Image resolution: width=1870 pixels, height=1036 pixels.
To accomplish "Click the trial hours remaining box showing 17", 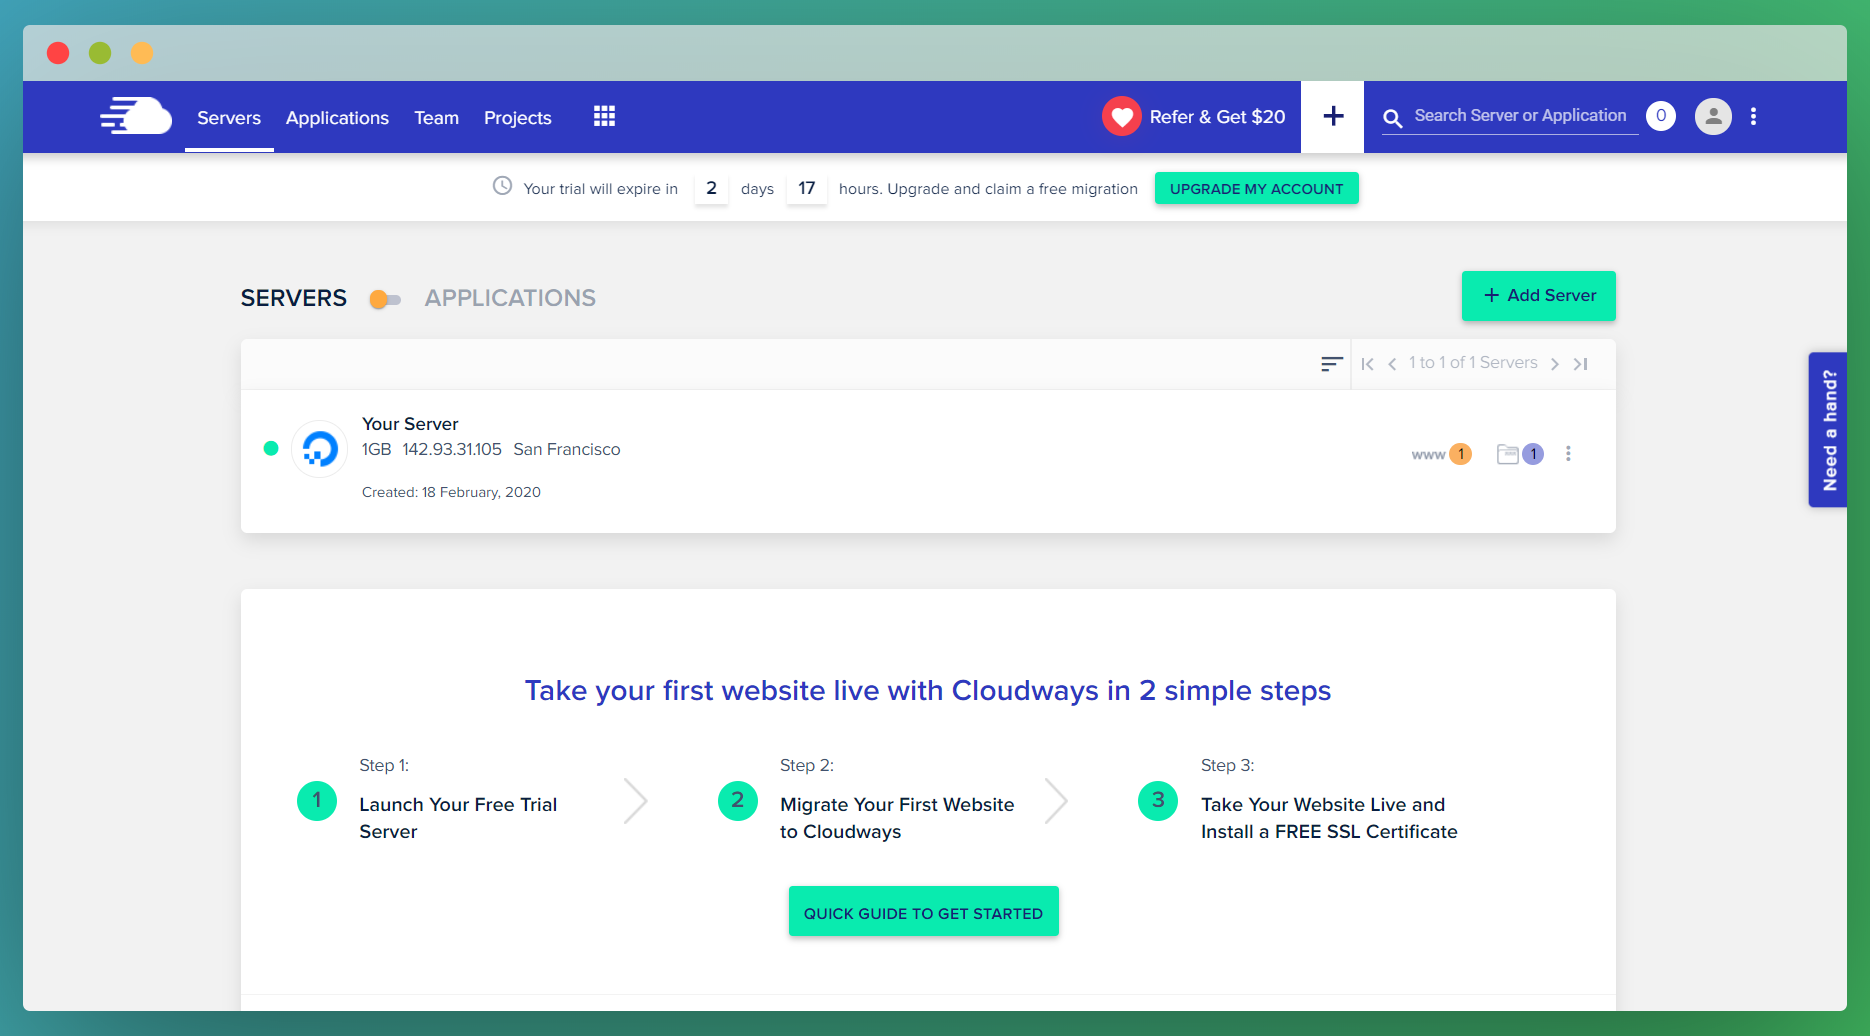I will pos(807,188).
